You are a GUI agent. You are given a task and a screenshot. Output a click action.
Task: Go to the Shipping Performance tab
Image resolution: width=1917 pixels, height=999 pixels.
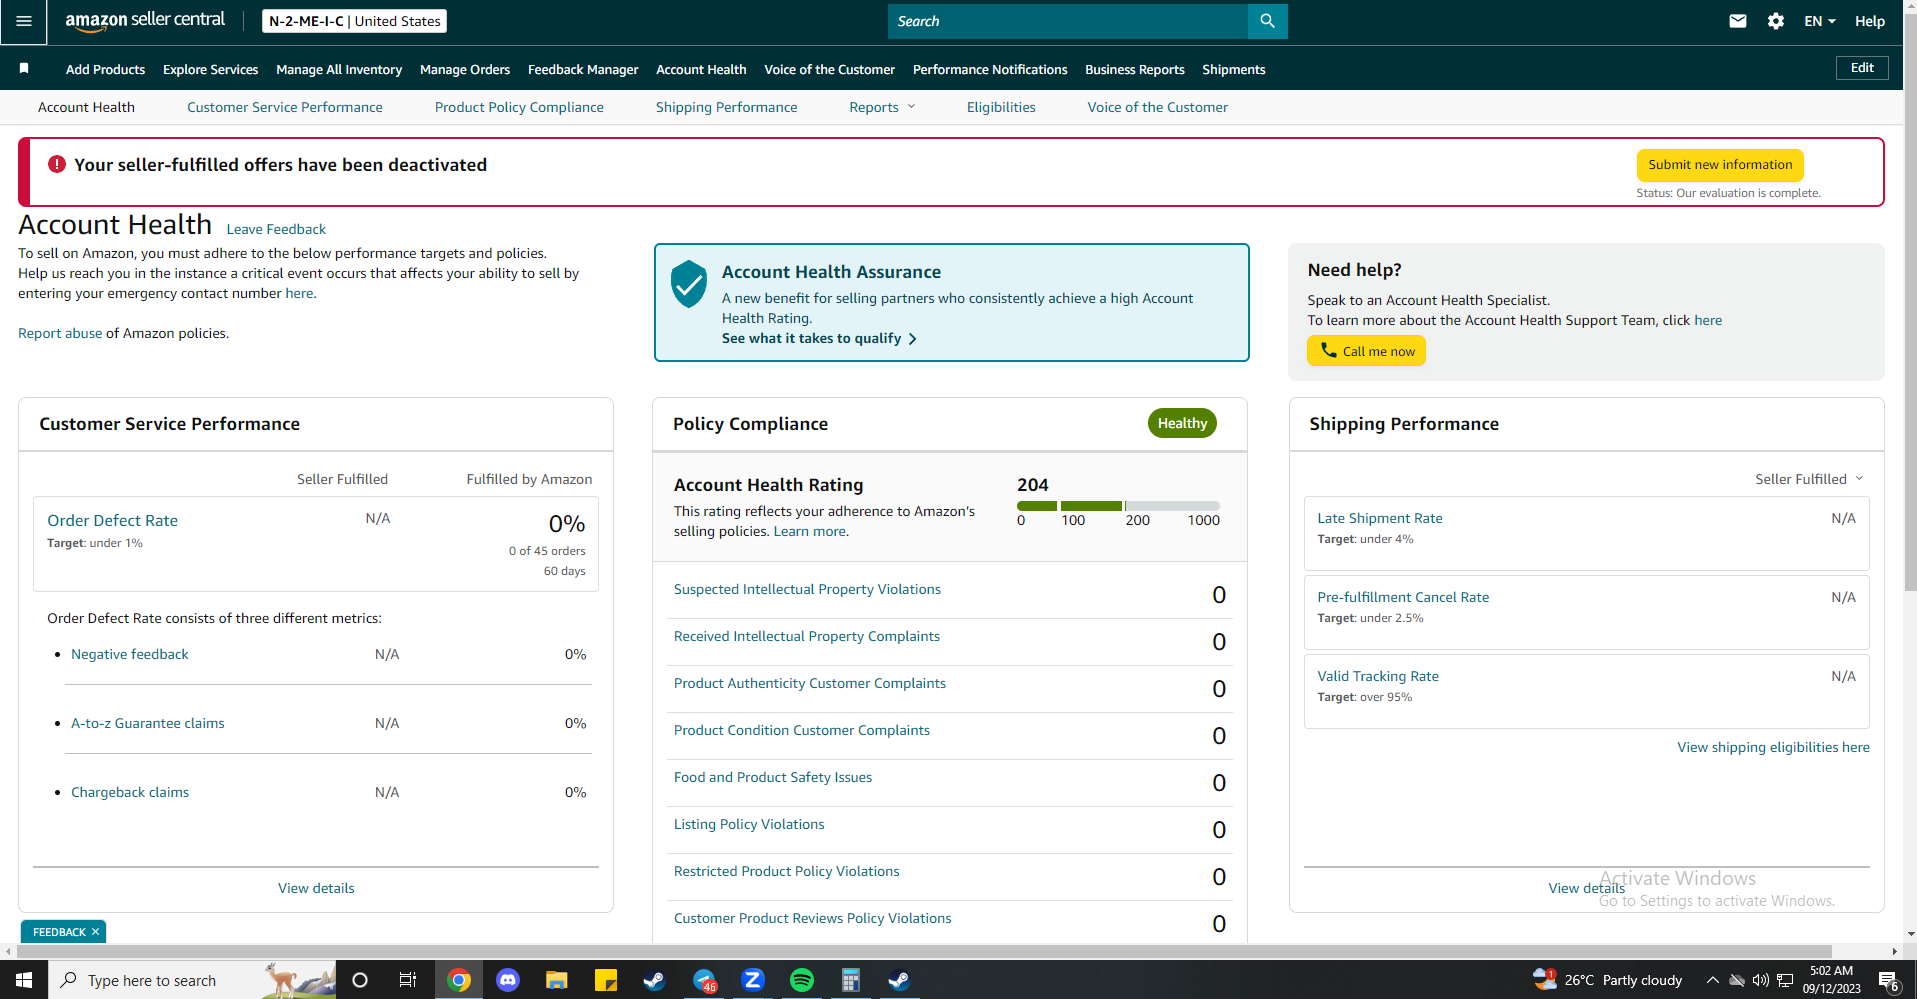727,107
